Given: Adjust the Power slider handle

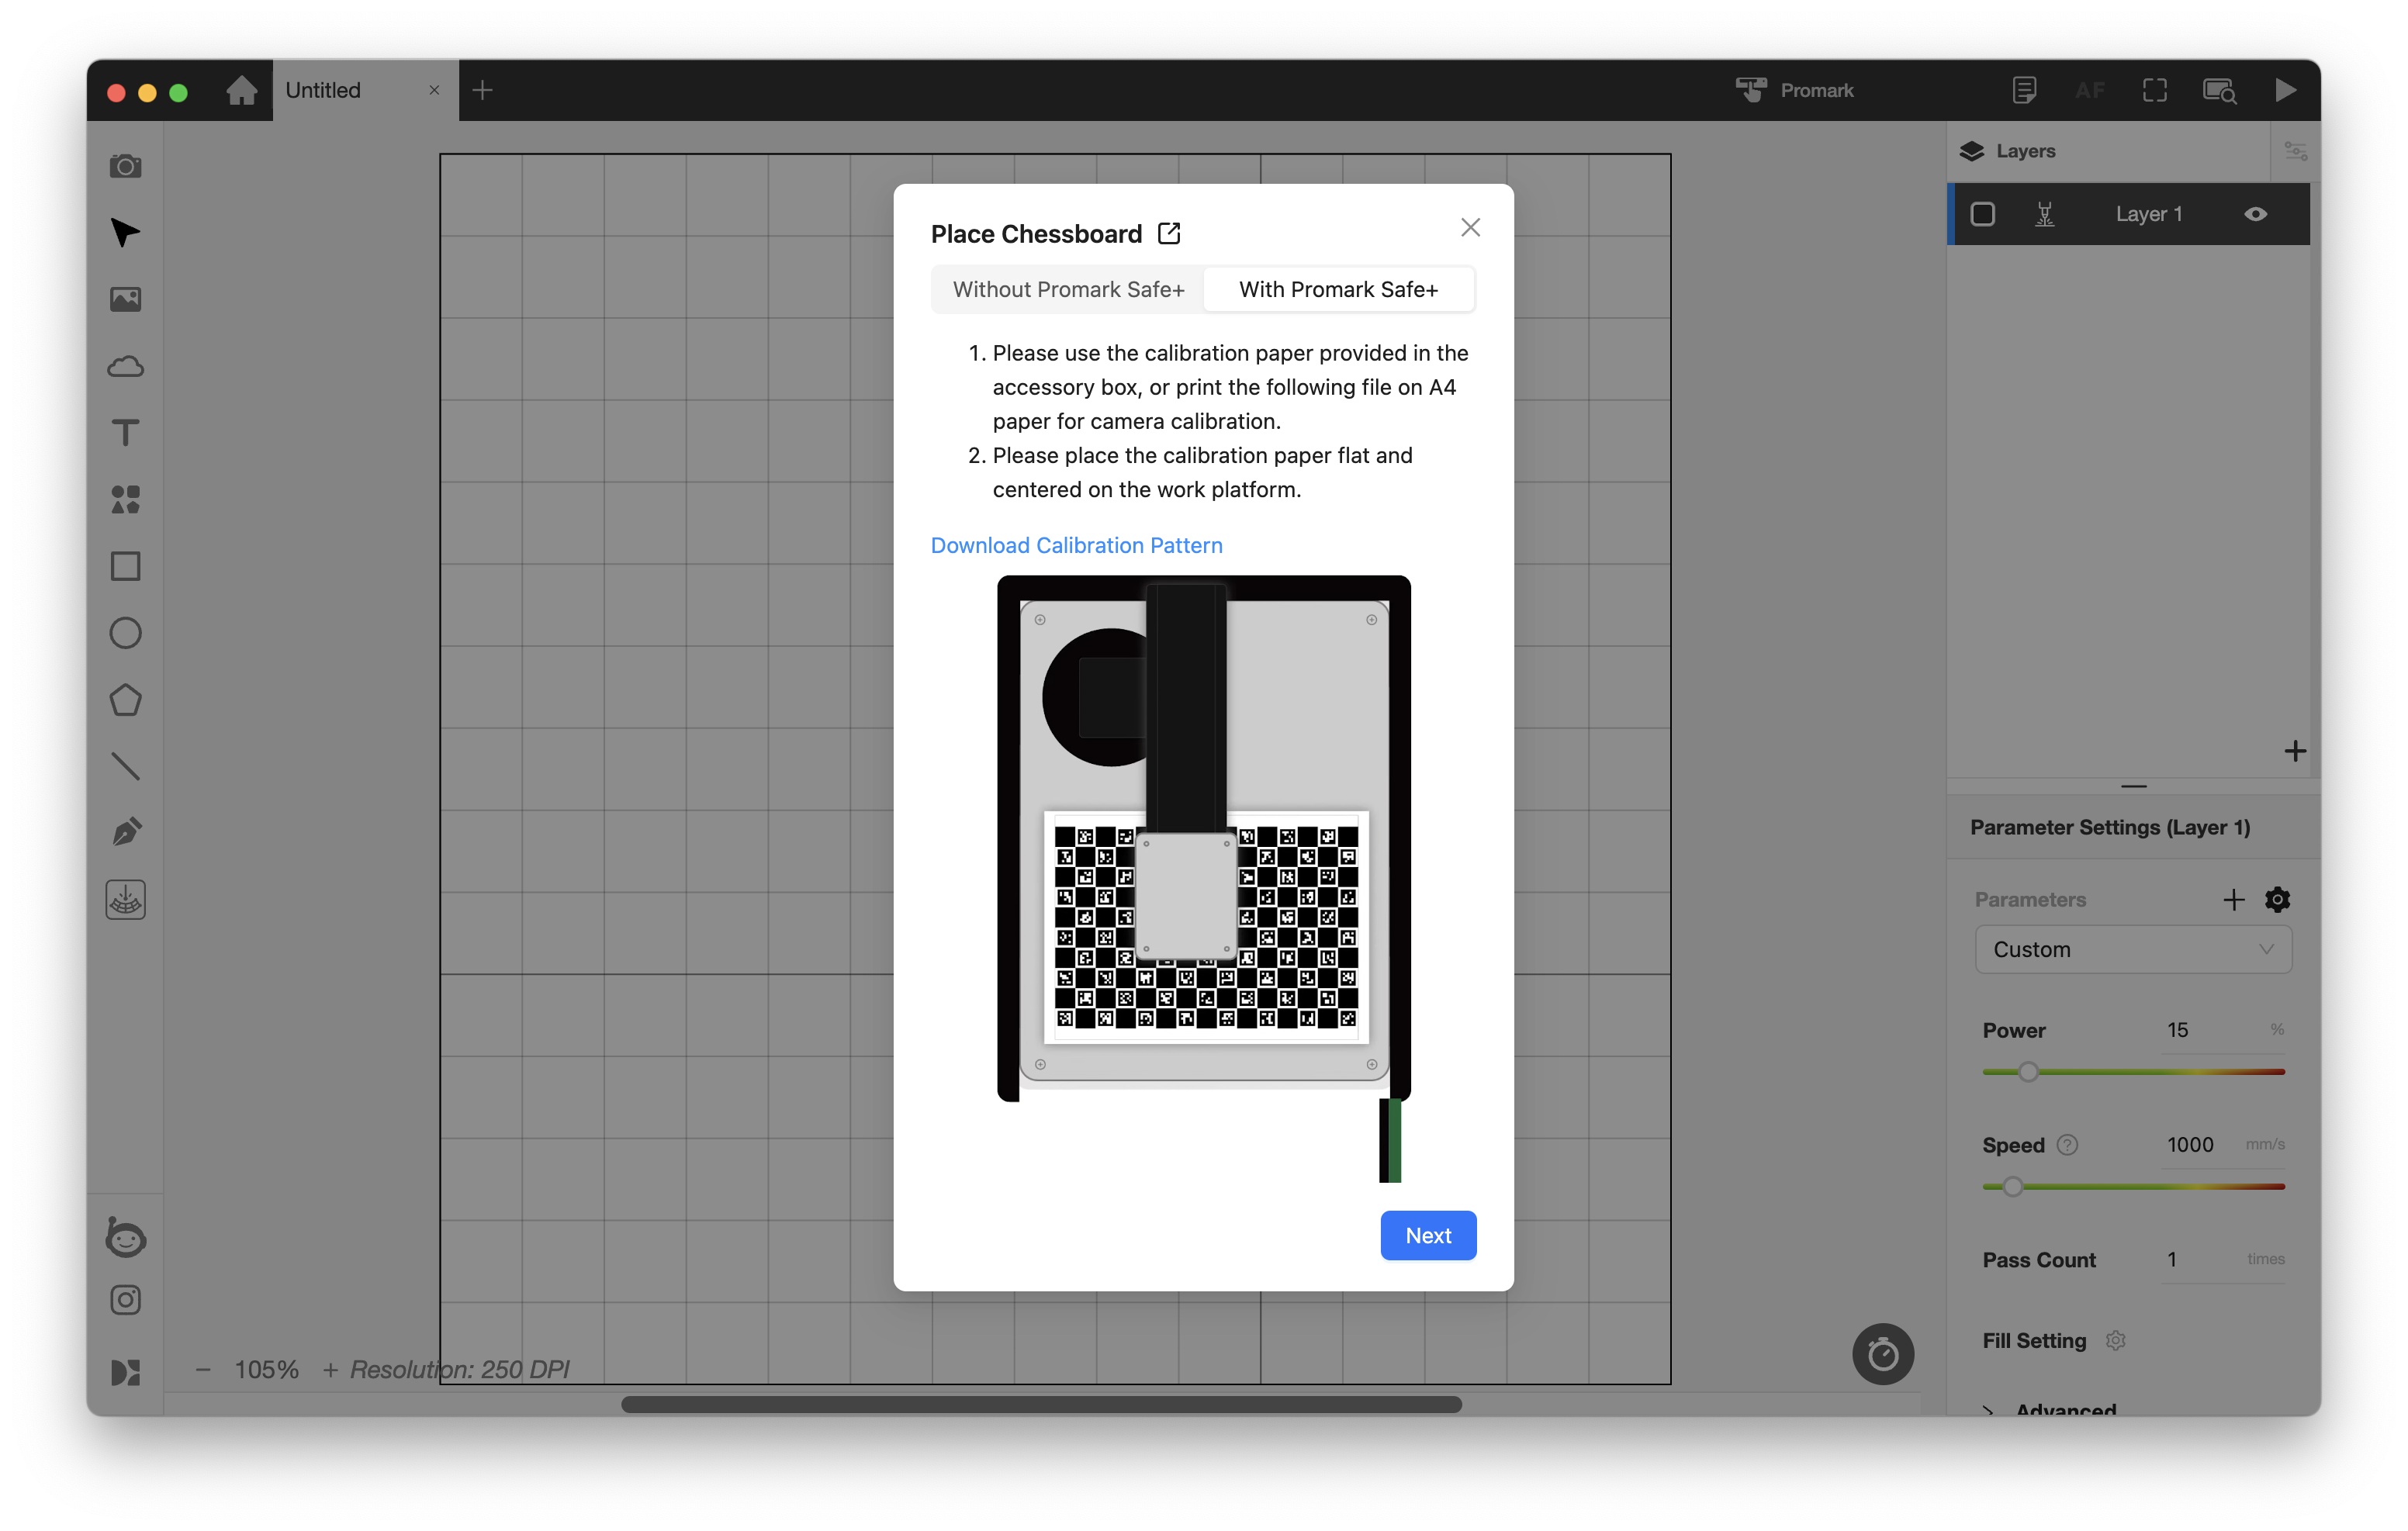Looking at the screenshot, I should pyautogui.click(x=2028, y=1072).
